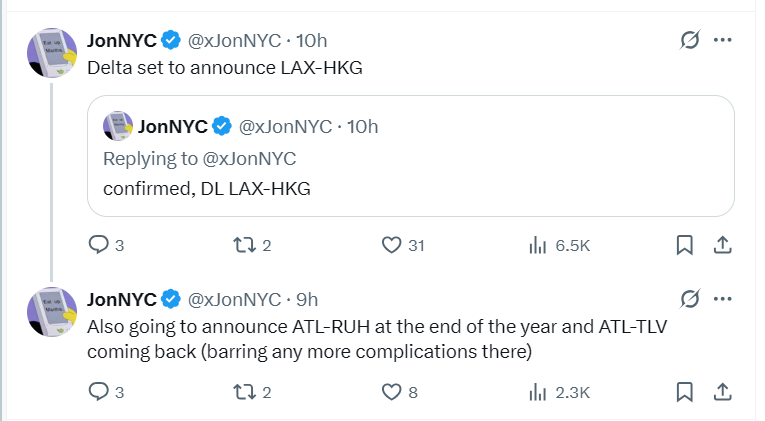Open more options menu on ATL-RUH tweet
The height and width of the screenshot is (421, 765).
point(723,299)
